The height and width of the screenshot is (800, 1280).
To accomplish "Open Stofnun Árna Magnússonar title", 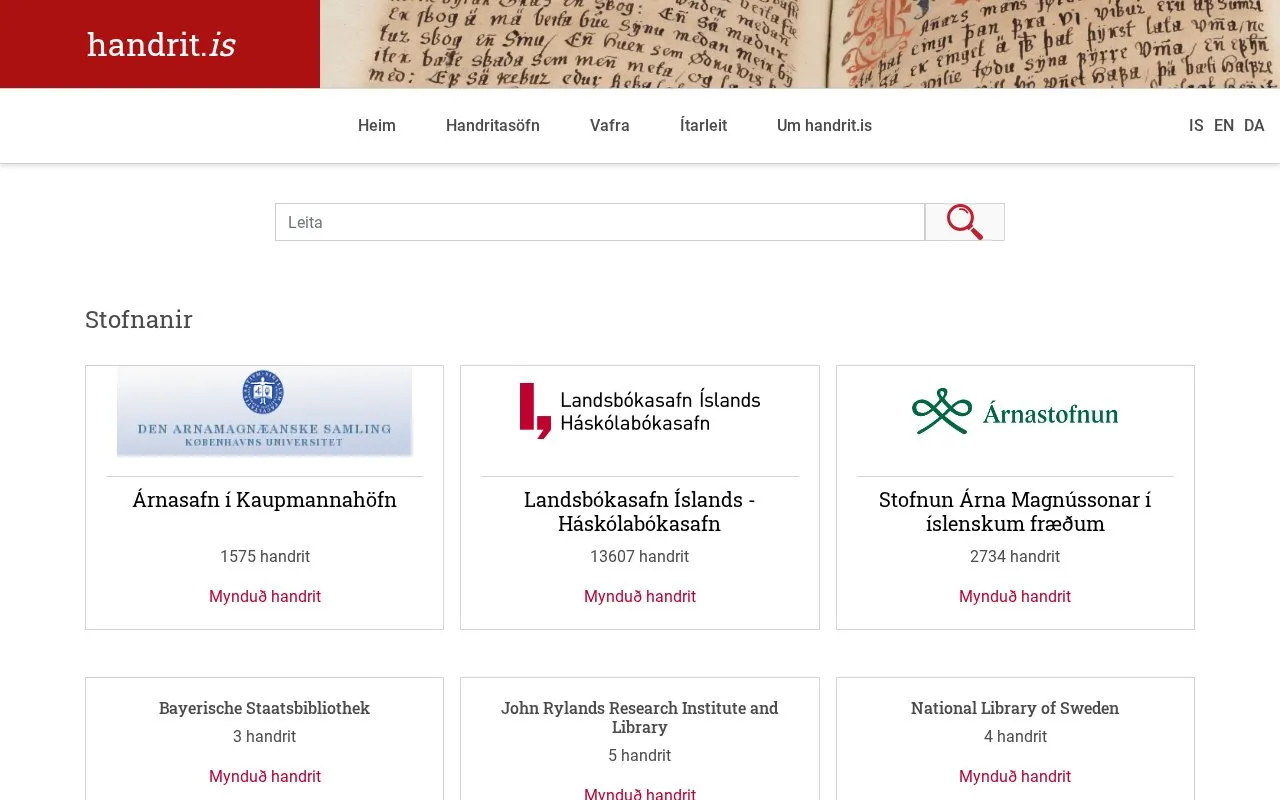I will click(x=1015, y=511).
